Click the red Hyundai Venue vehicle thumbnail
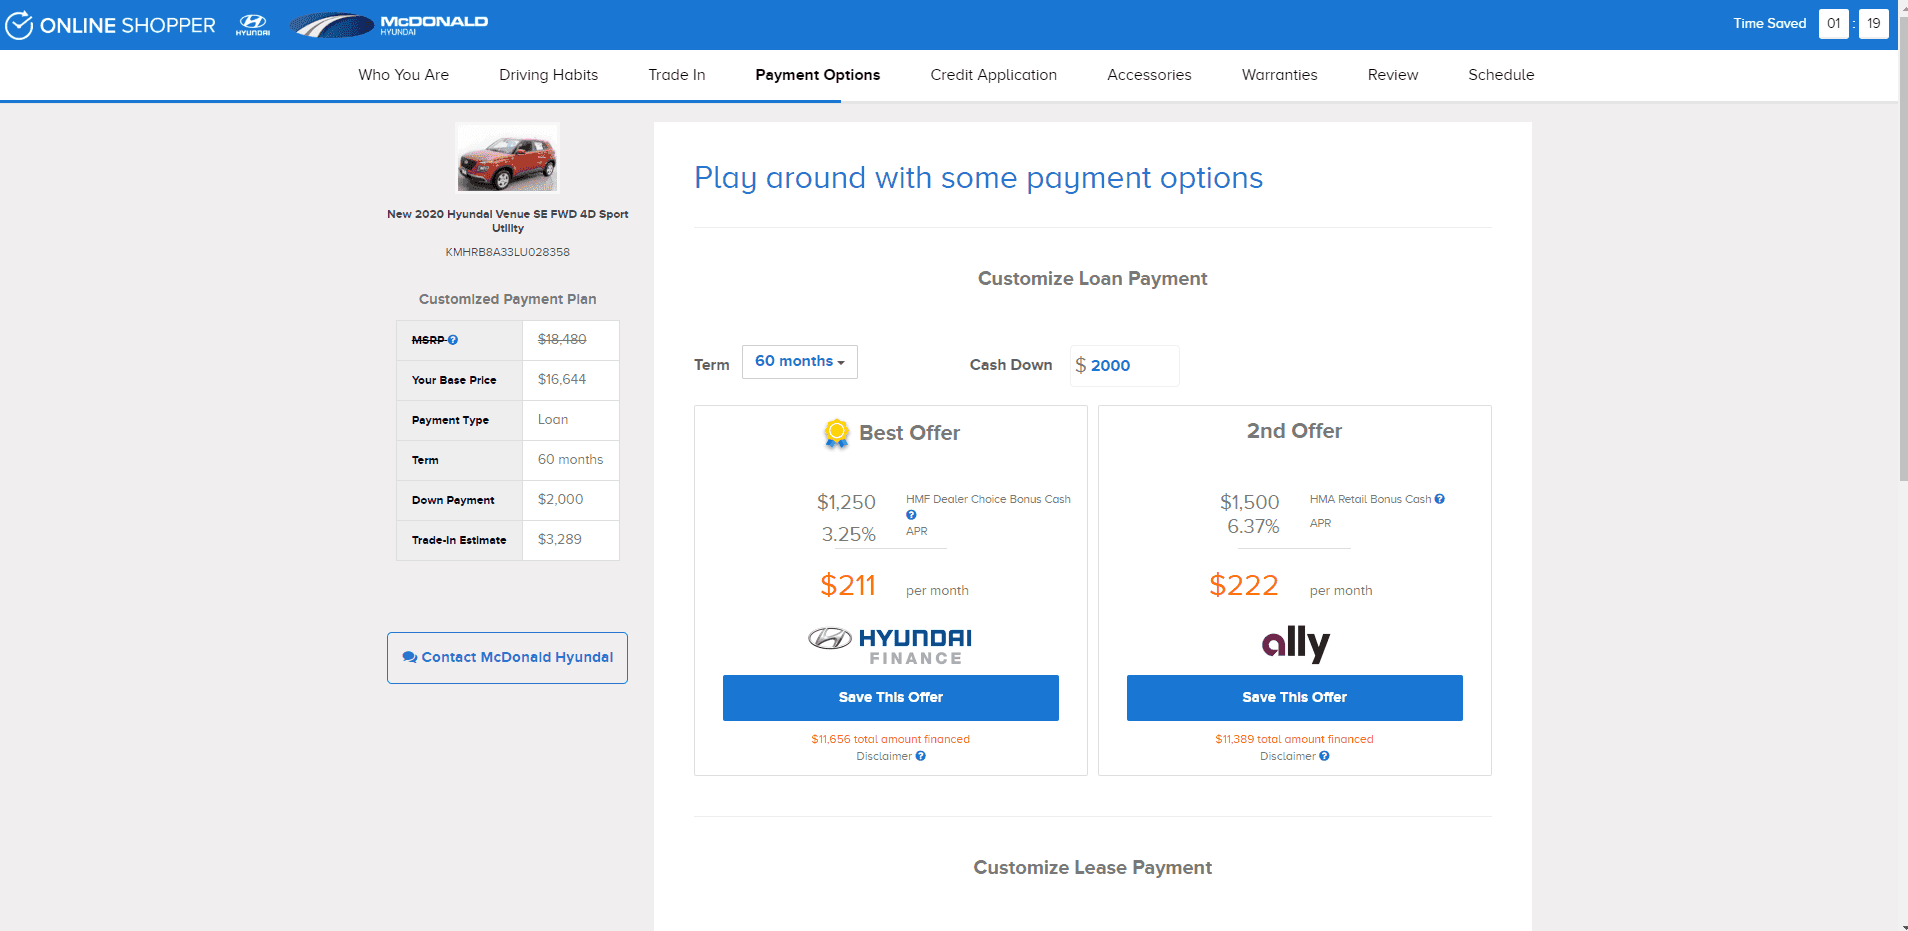The width and height of the screenshot is (1908, 931). [x=507, y=157]
